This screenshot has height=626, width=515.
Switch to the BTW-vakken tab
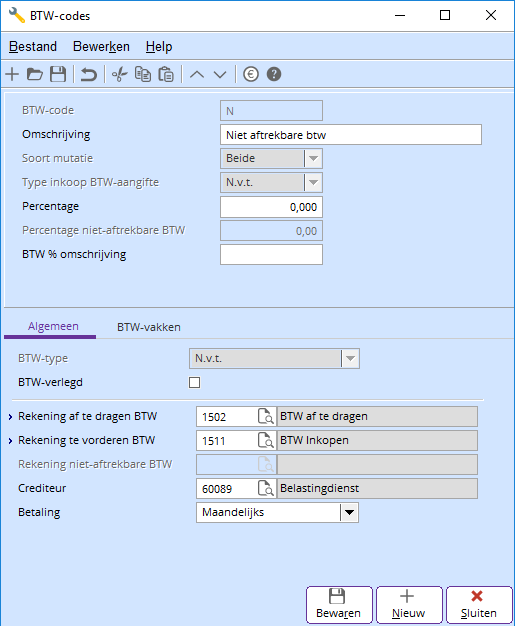149,327
